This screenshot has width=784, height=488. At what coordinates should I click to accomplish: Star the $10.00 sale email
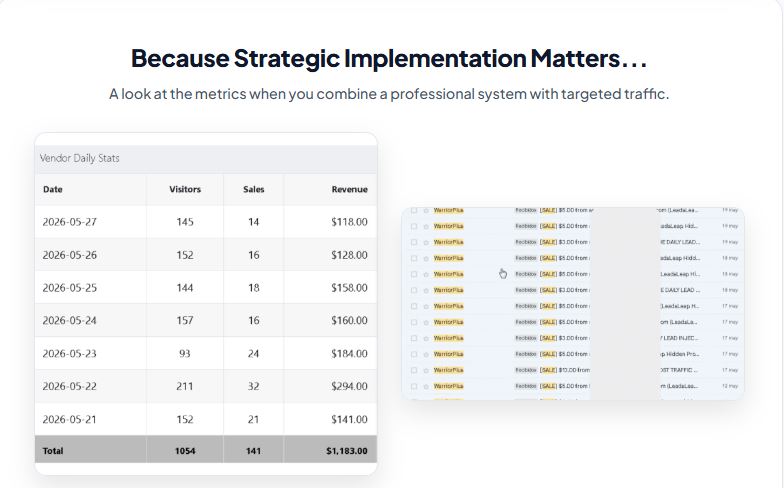426,370
